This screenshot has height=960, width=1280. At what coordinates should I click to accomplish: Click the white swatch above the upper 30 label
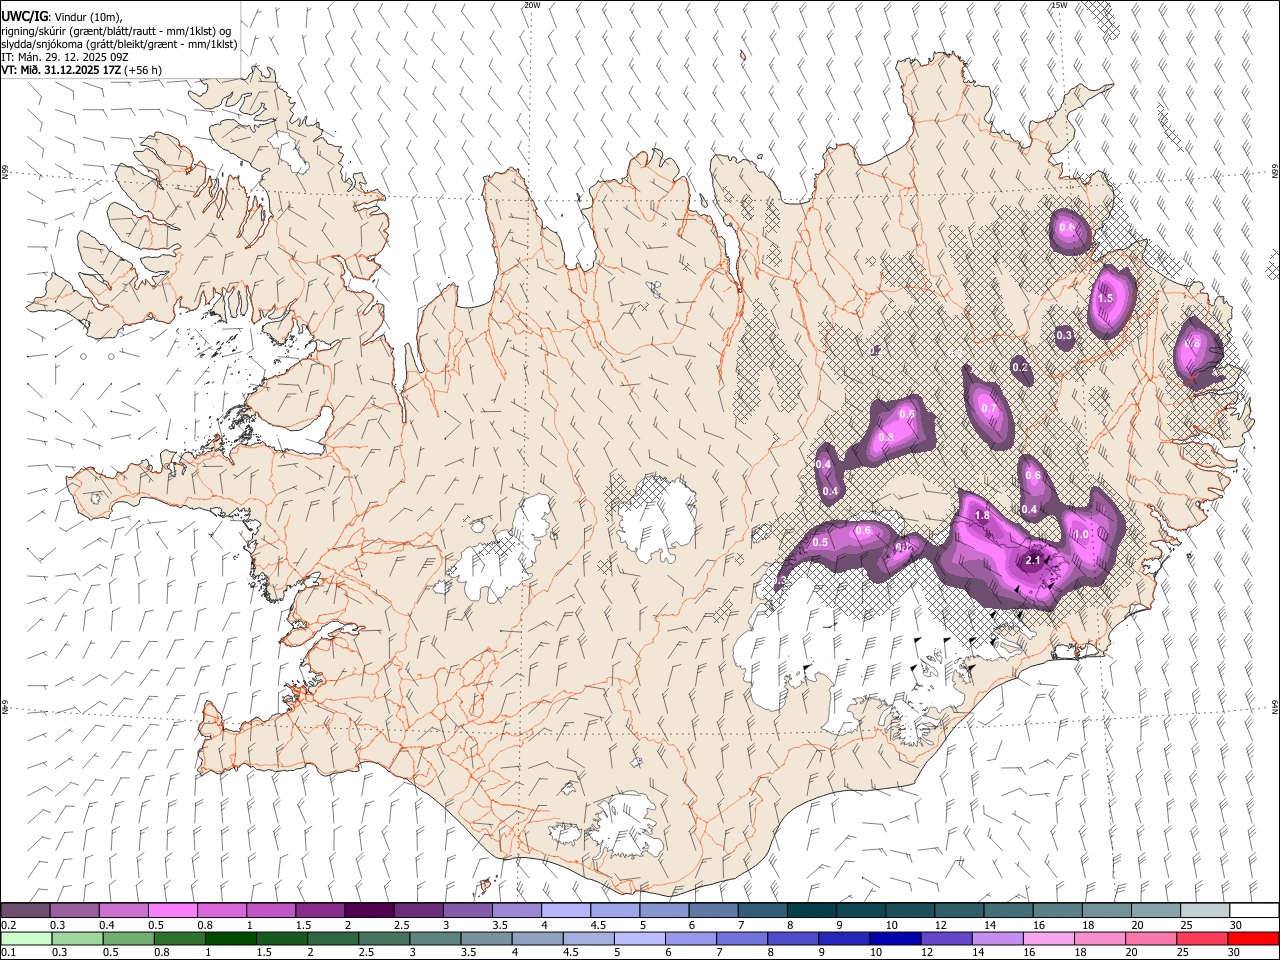coord(1254,911)
